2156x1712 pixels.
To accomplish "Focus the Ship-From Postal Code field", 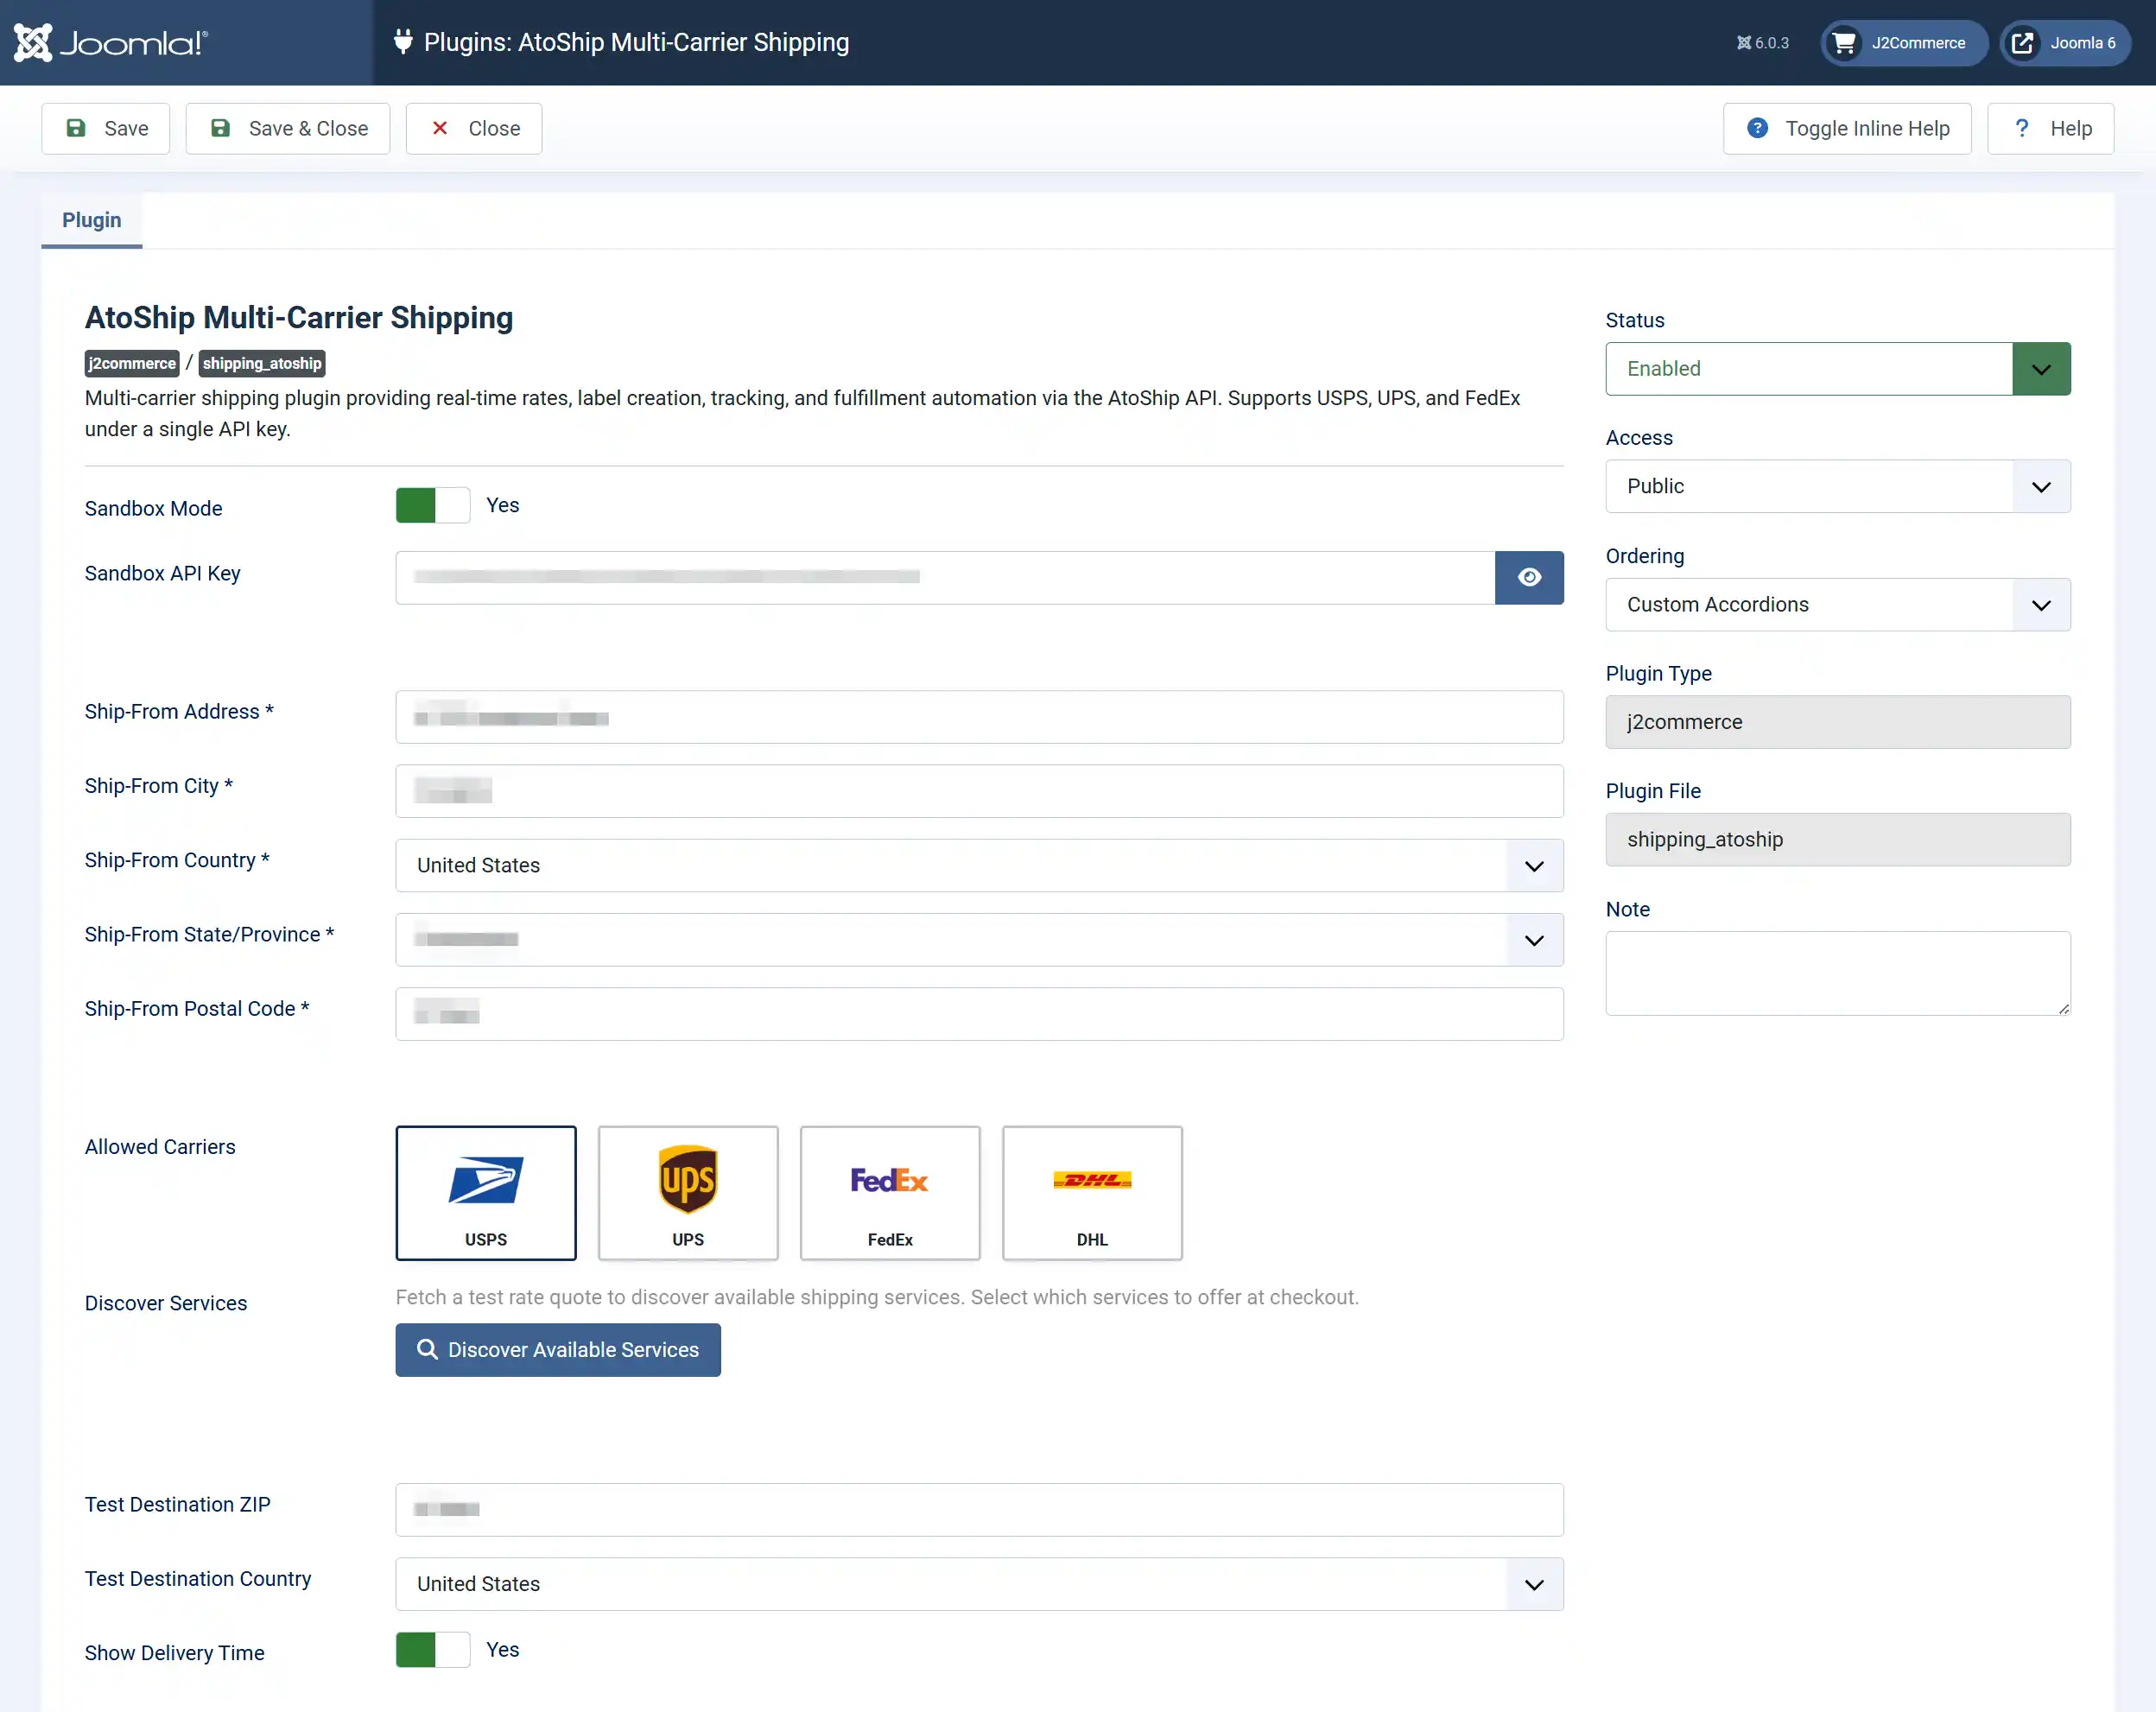I will tap(979, 1014).
